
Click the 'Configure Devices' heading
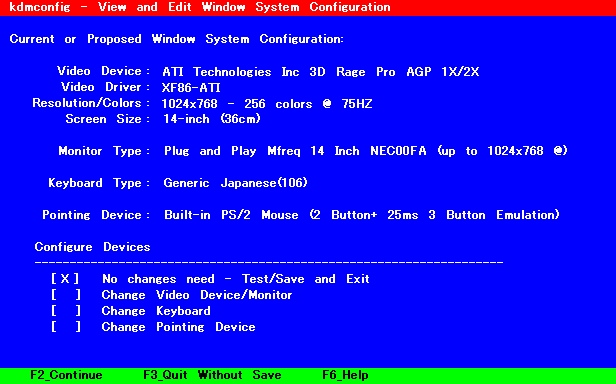[x=93, y=247]
